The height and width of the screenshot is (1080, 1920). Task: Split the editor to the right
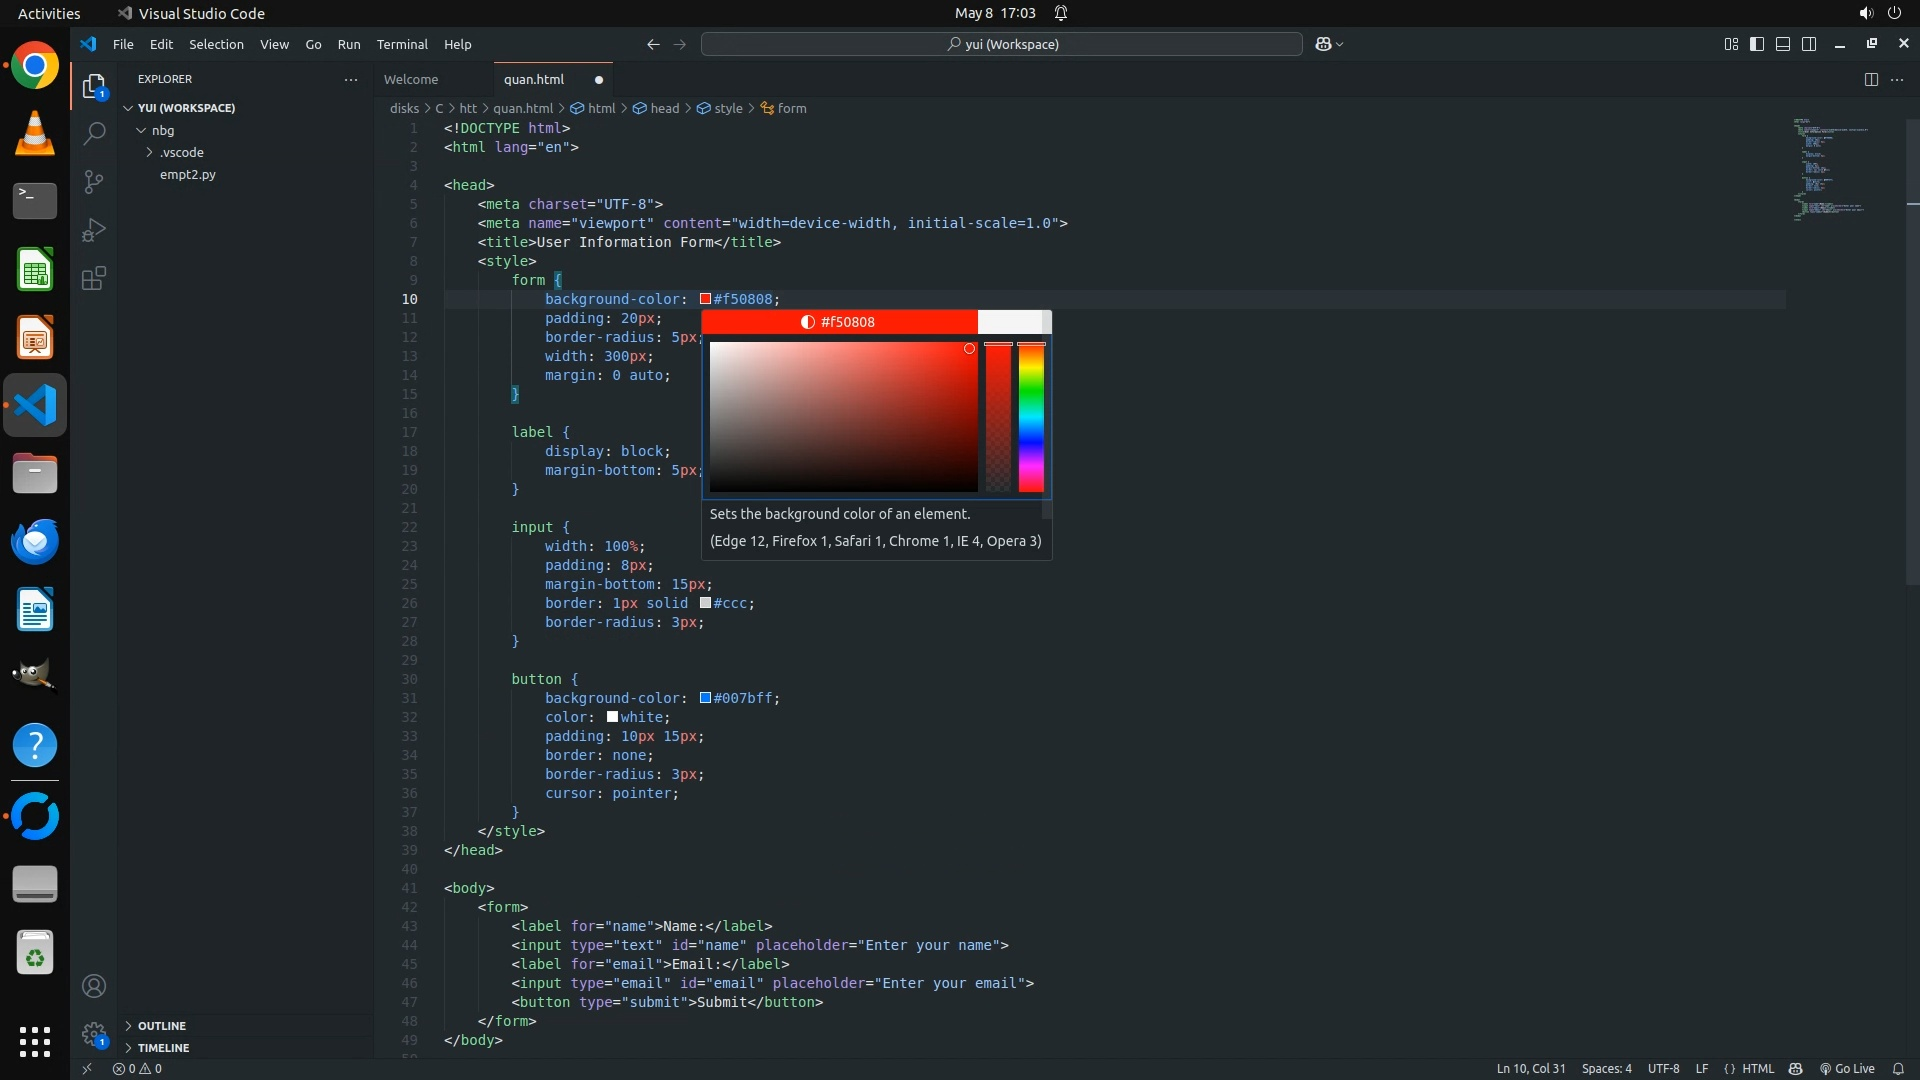pyautogui.click(x=1870, y=79)
